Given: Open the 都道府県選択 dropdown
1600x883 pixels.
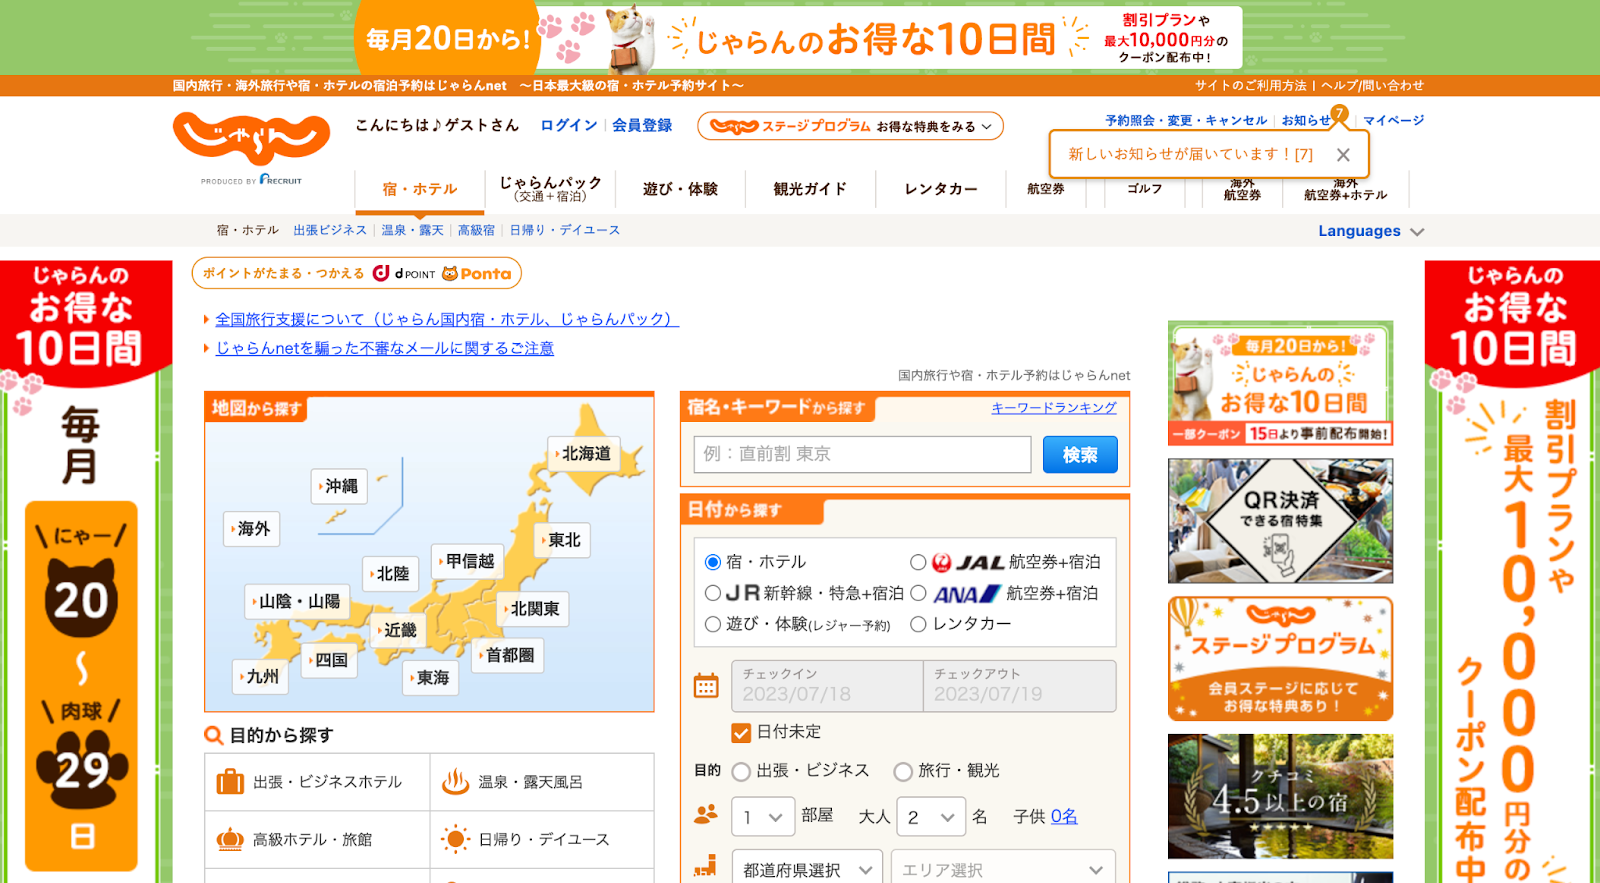Looking at the screenshot, I should [x=807, y=868].
